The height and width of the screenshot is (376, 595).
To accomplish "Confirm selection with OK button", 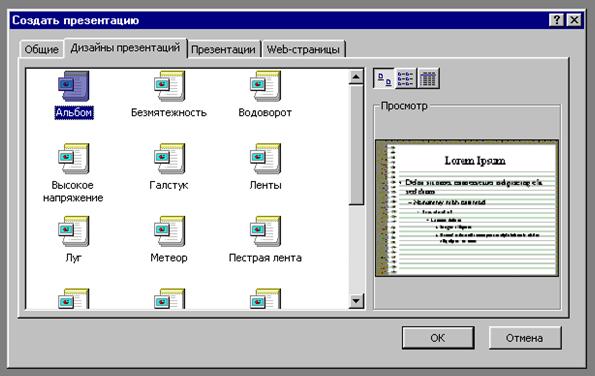I will [x=438, y=338].
